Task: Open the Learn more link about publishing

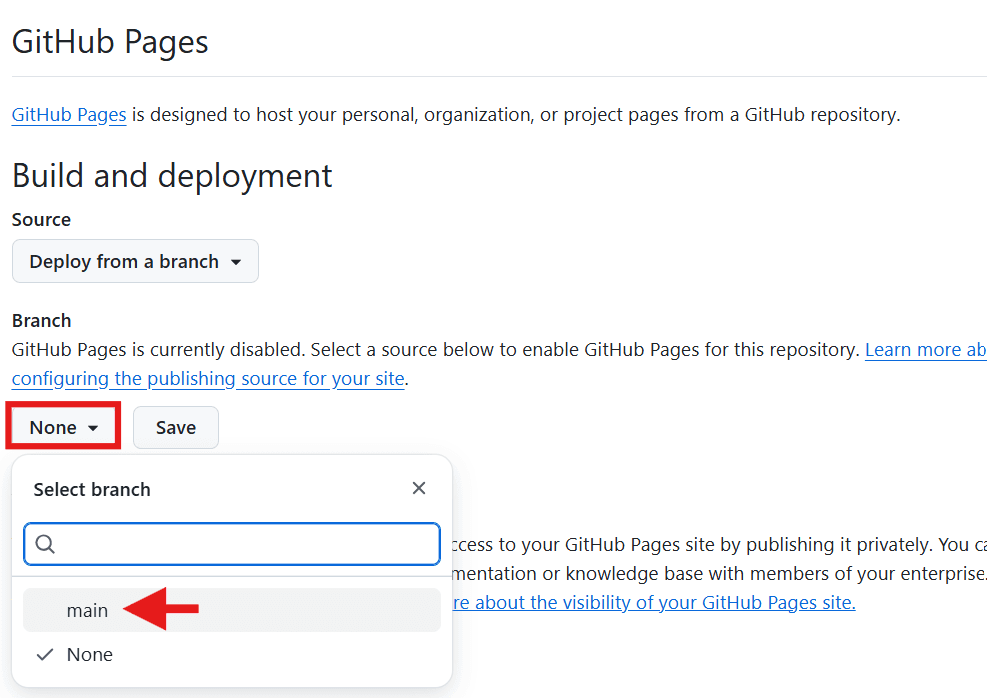Action: click(x=925, y=349)
